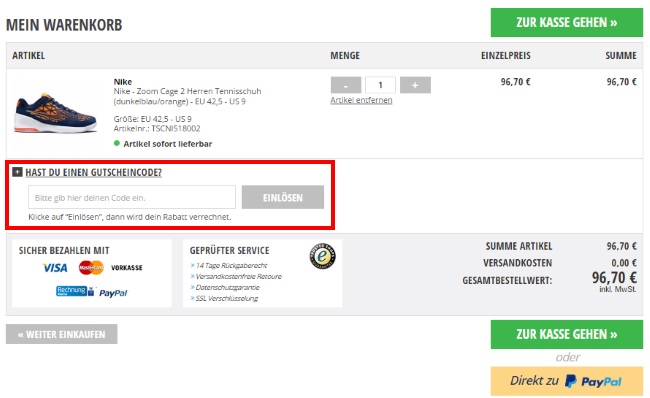Screen dimensions: 650x398
Task: Redeem voucher with Einlösen button
Action: point(283,197)
